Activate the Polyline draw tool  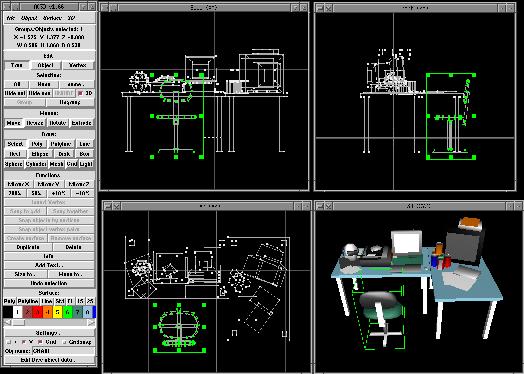point(61,144)
